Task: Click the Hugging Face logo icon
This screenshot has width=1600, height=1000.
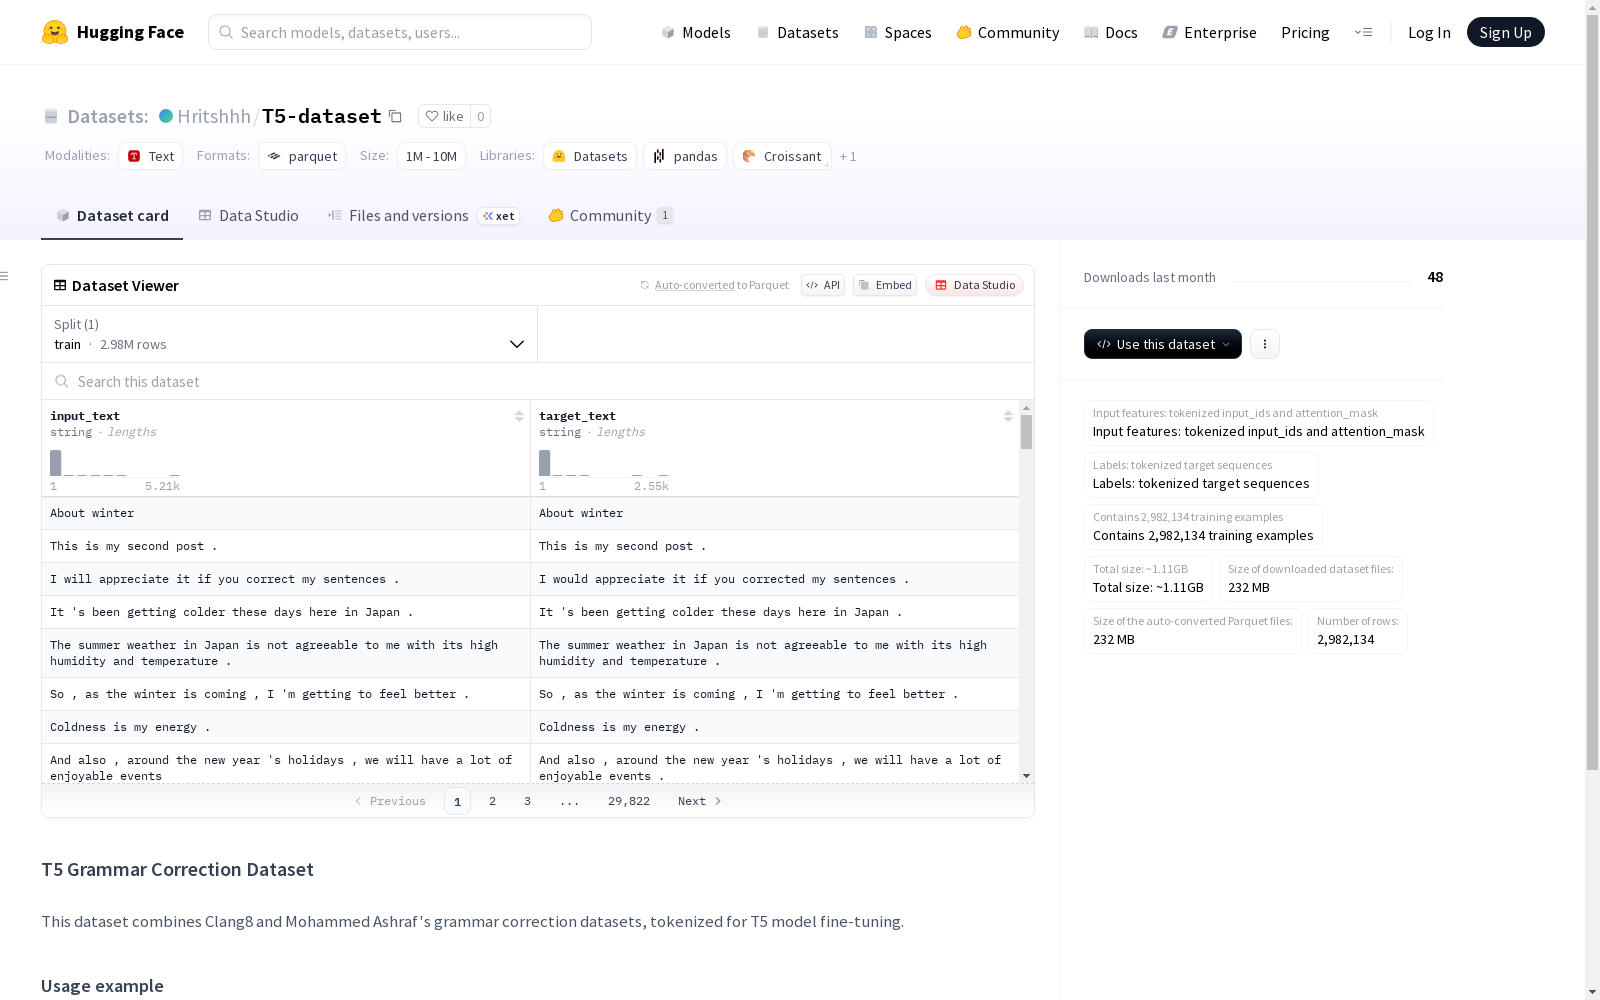Action: tap(55, 32)
